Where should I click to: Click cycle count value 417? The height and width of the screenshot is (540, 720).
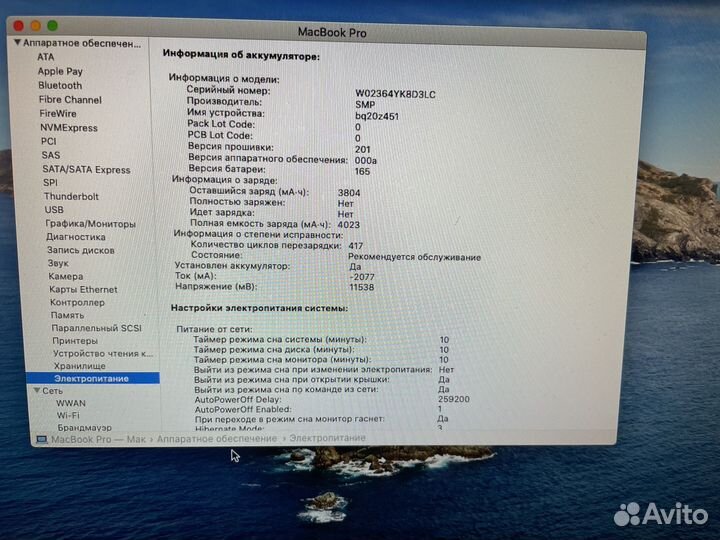point(355,246)
